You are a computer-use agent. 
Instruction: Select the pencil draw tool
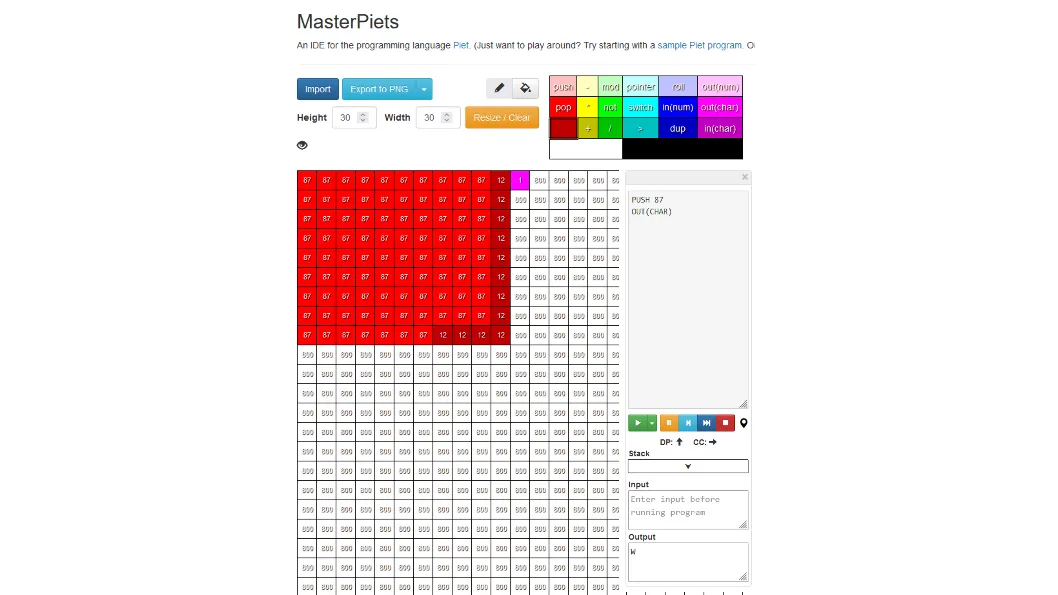click(x=499, y=88)
